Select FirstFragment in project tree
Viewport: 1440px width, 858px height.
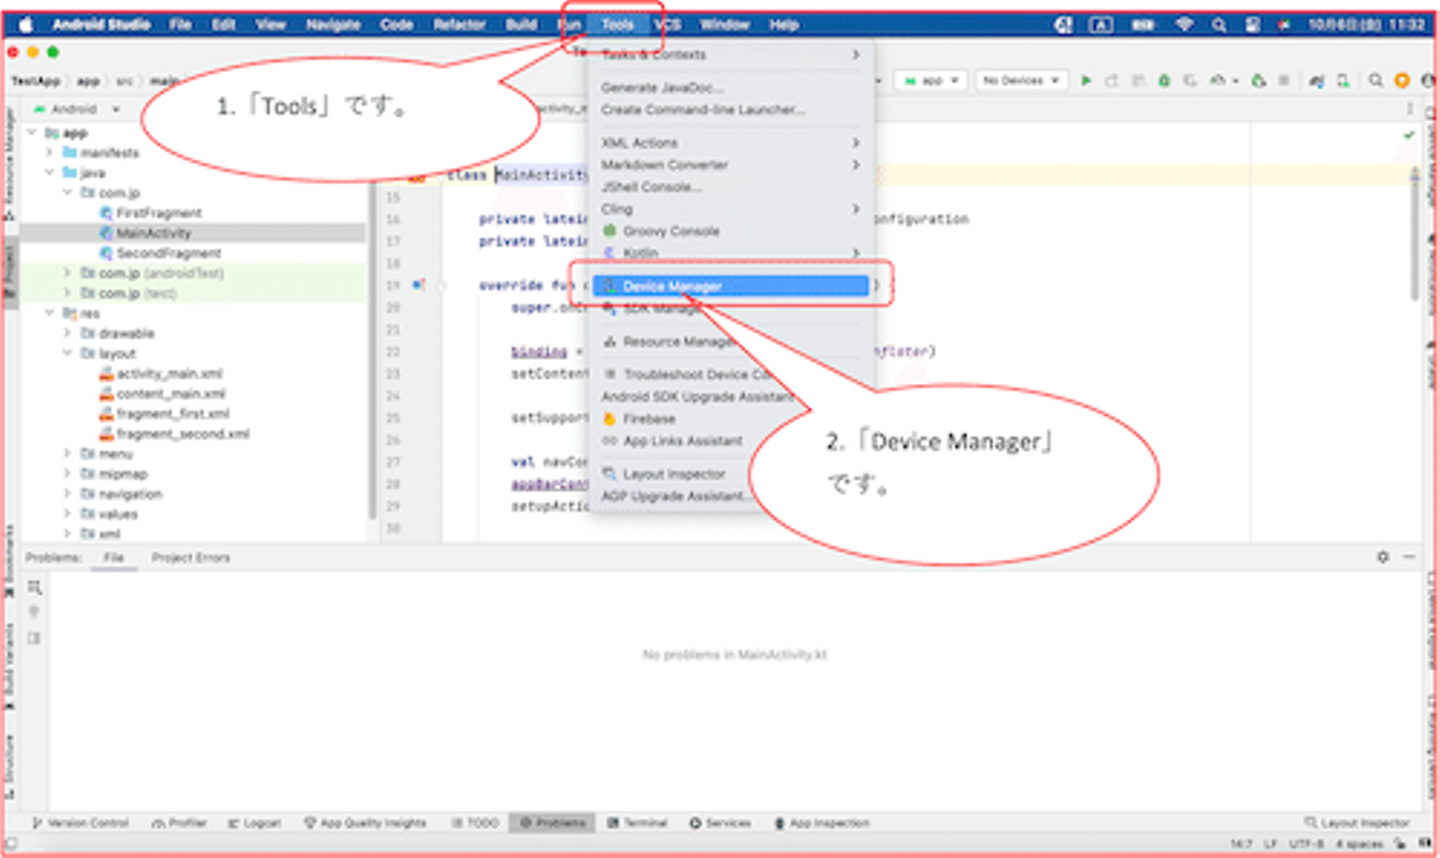point(158,213)
